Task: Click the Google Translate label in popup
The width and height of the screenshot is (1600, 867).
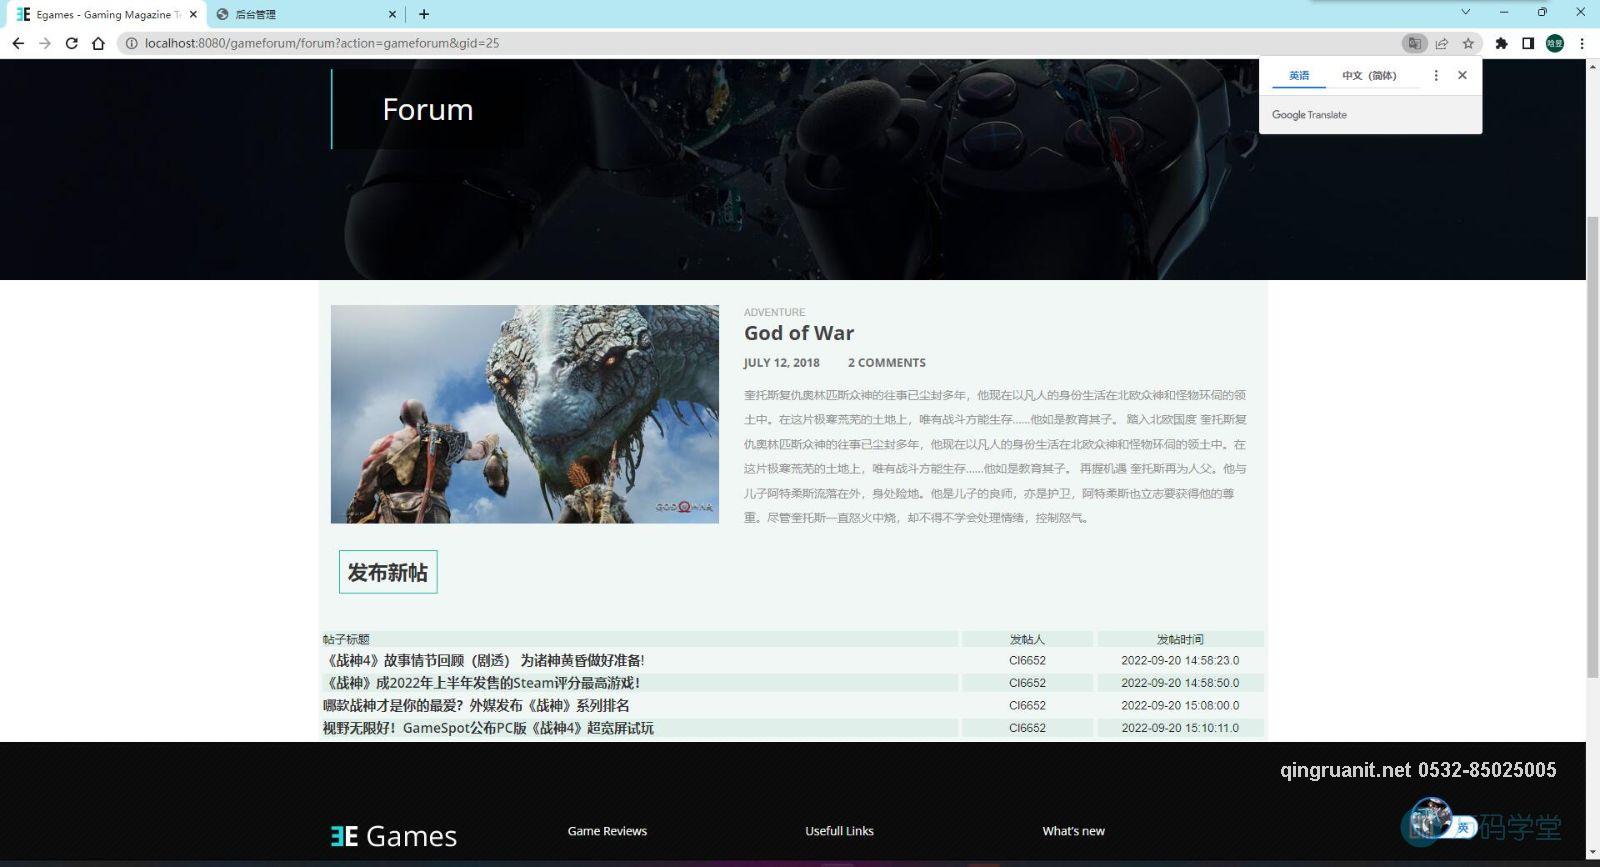Action: (1309, 115)
